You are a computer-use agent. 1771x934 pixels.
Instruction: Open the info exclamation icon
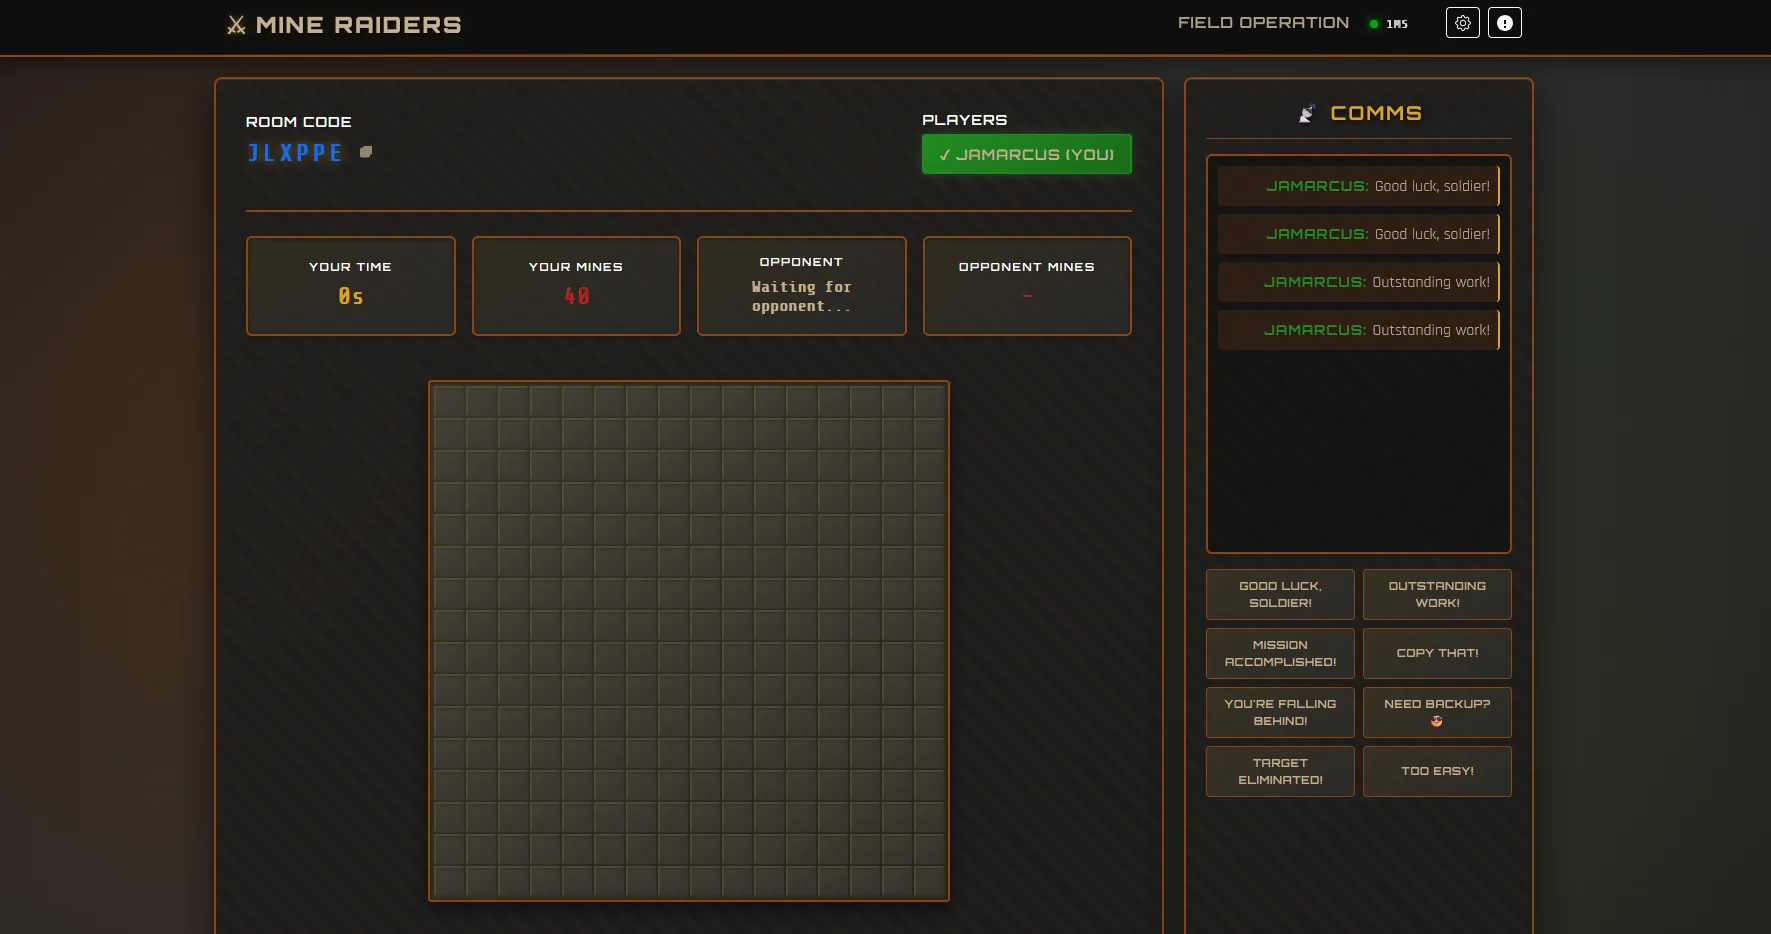click(1505, 23)
